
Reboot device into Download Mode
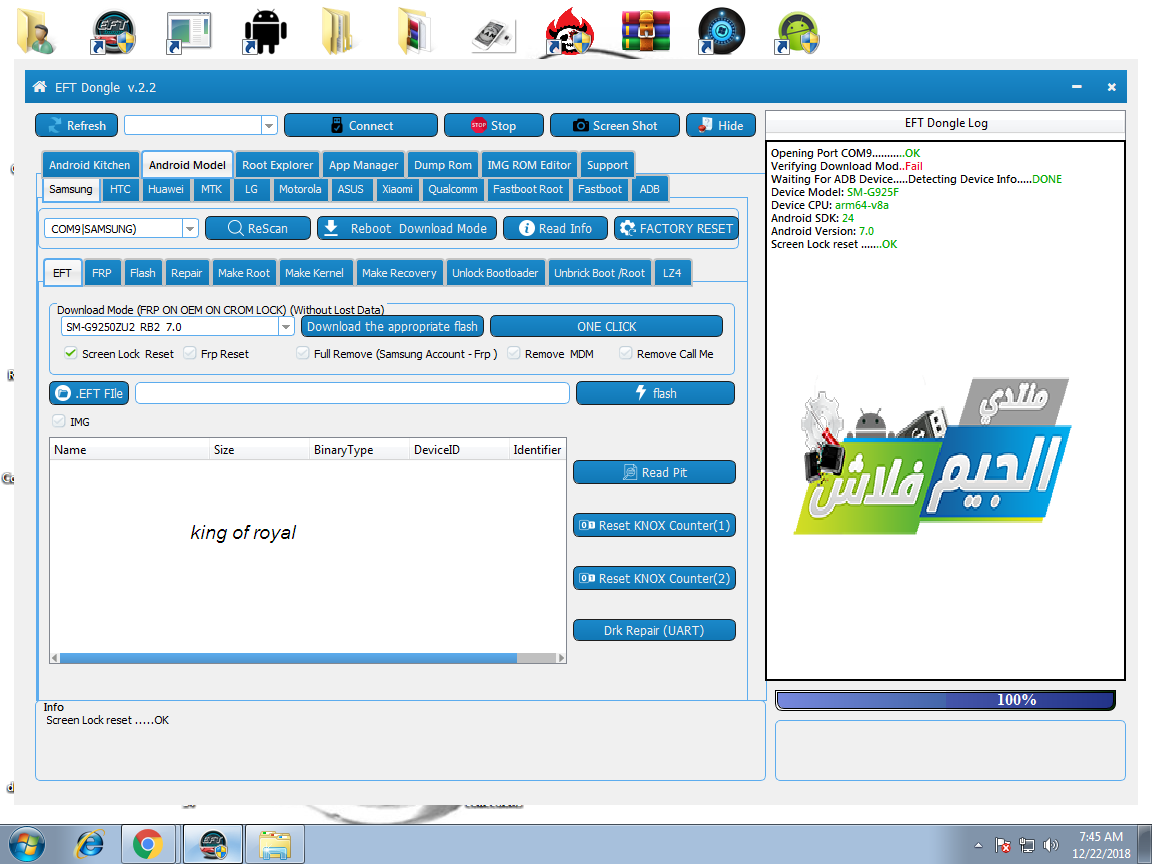[x=406, y=228]
